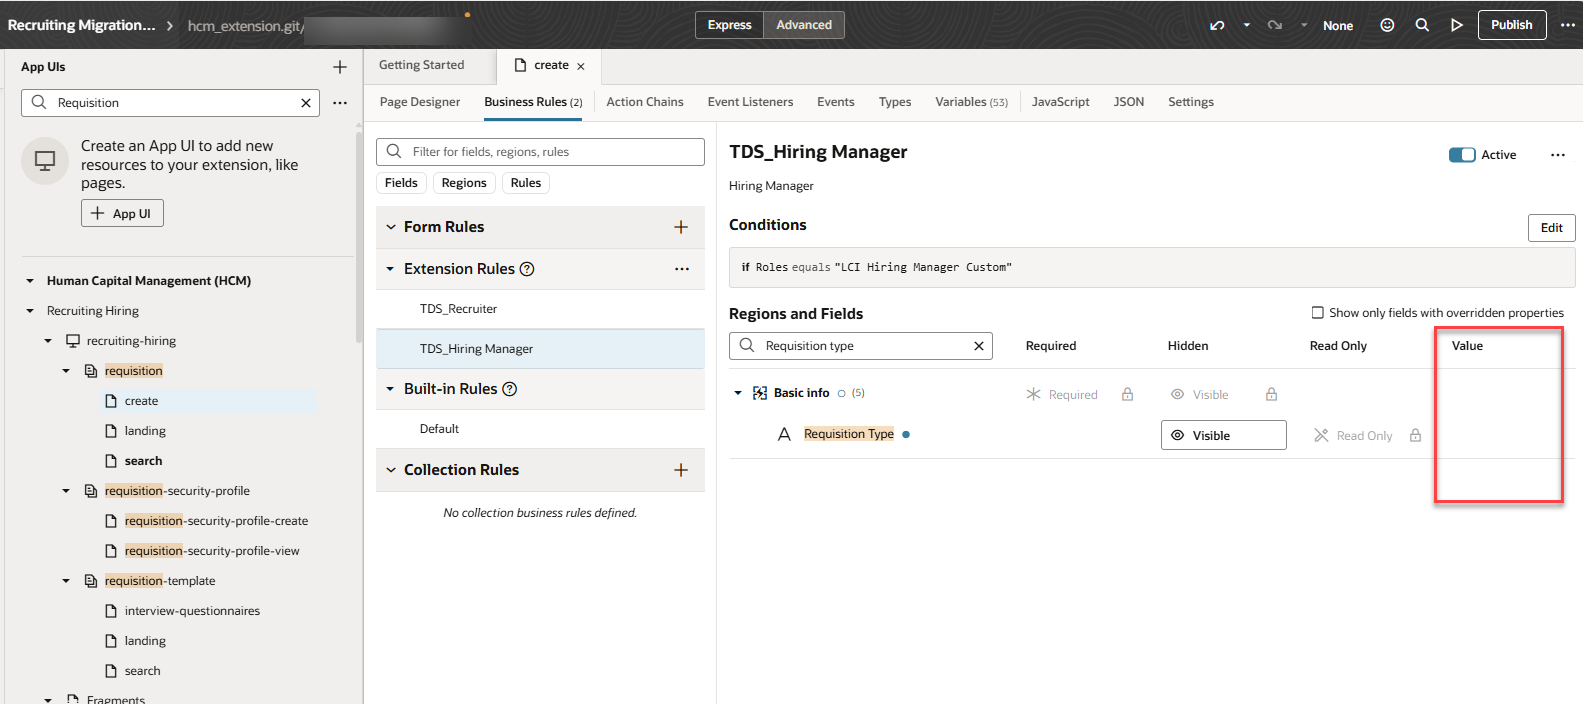
Task: Collapse Human Capital Management (HCM) node
Action: pyautogui.click(x=30, y=281)
